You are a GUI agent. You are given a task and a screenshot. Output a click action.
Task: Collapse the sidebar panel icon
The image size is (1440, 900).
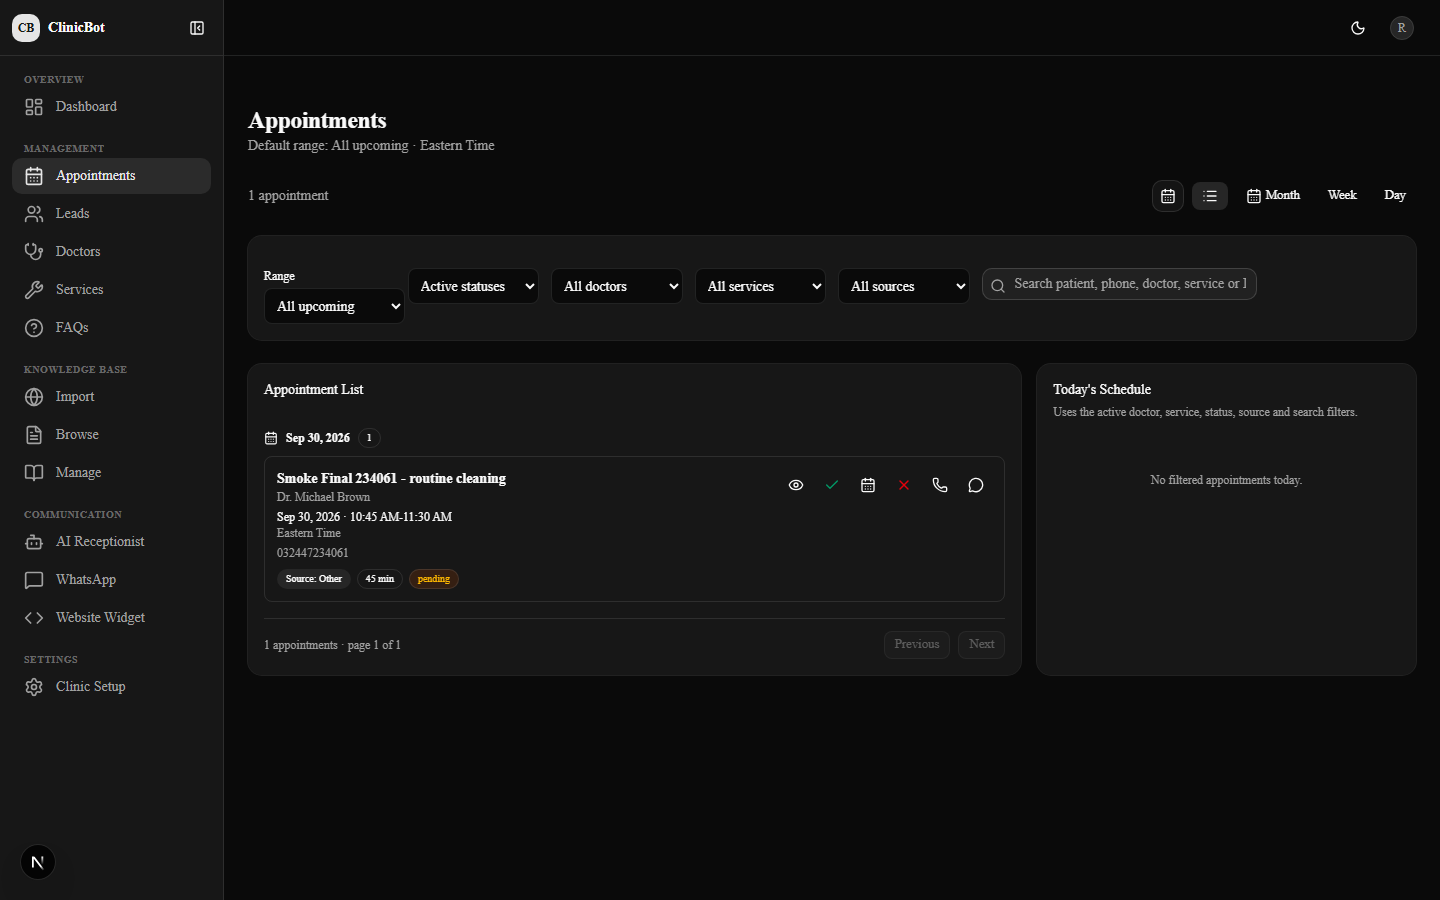coord(197,28)
